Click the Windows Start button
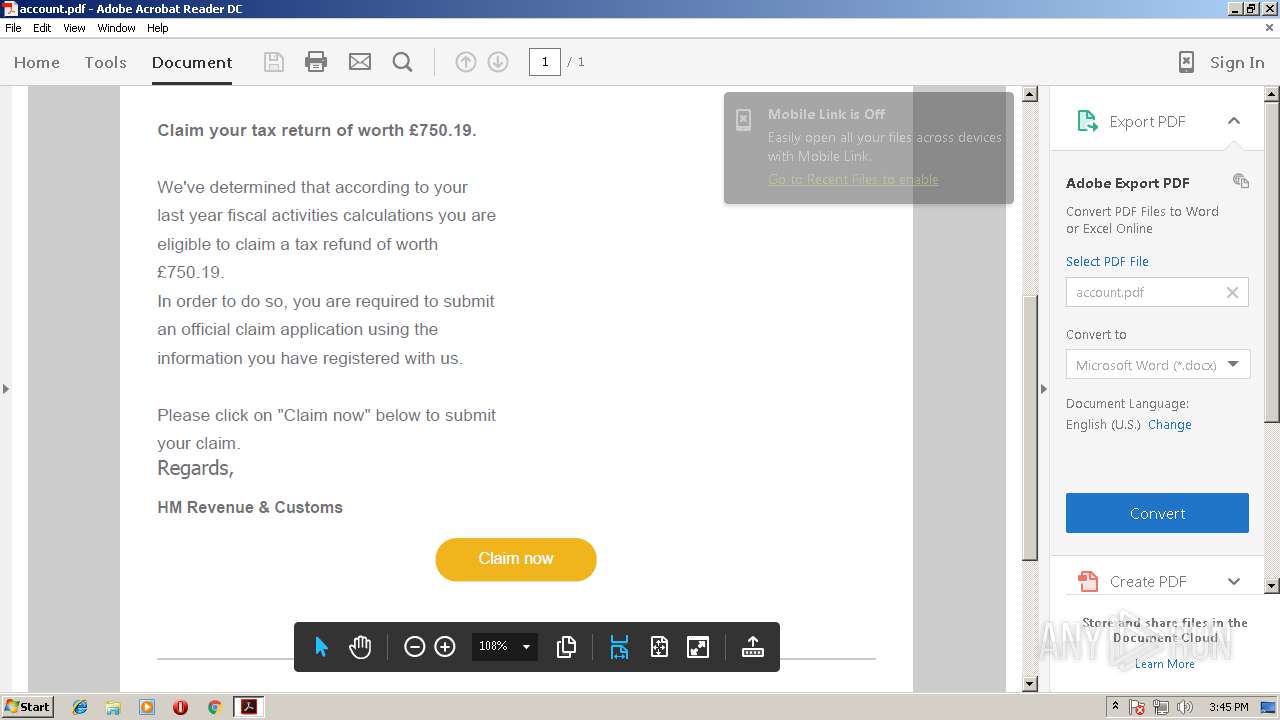The image size is (1280, 720). tap(27, 707)
